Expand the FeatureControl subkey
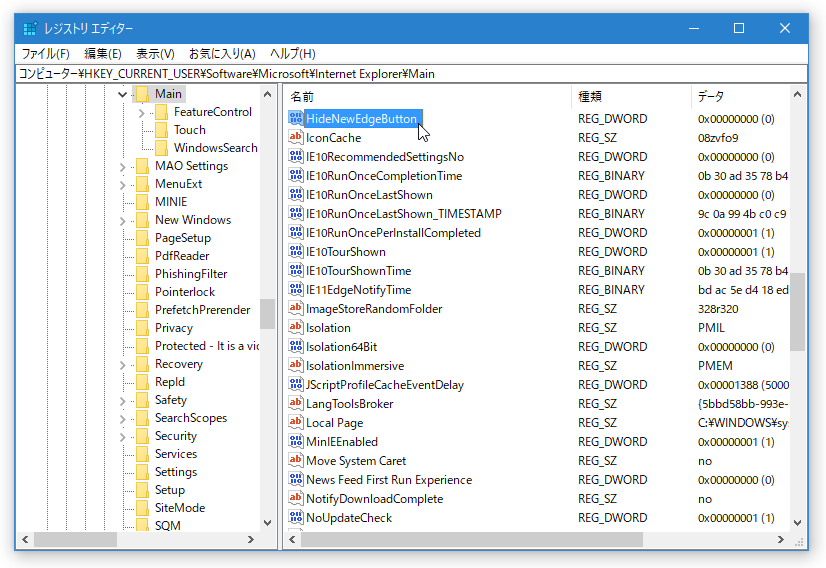 (x=141, y=112)
